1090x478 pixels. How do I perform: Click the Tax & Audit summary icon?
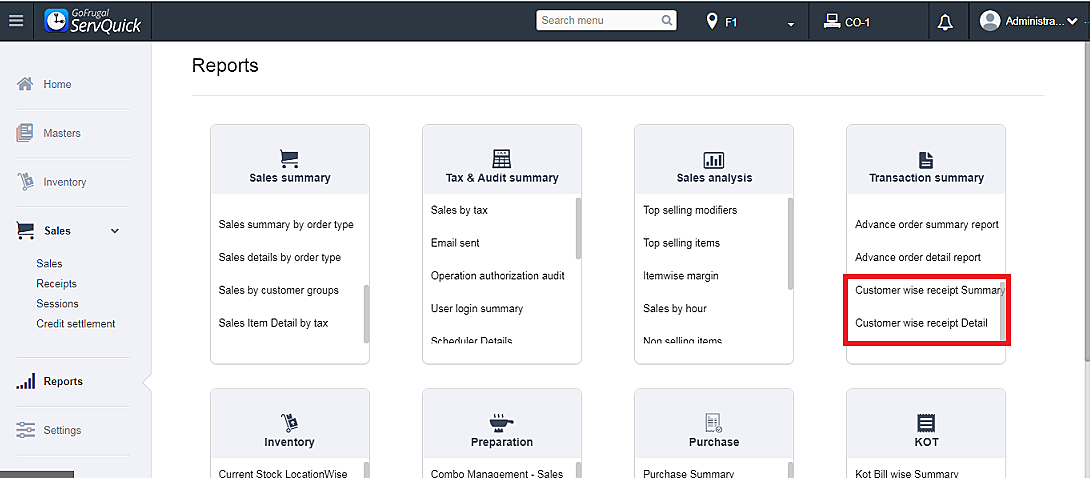502,159
